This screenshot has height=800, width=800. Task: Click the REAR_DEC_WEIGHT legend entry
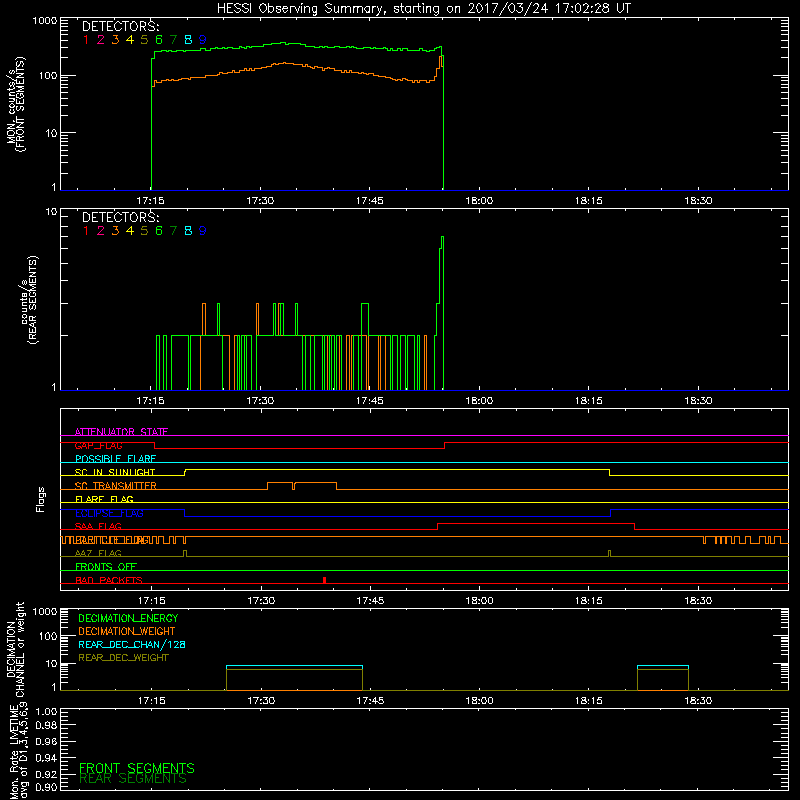coord(123,658)
